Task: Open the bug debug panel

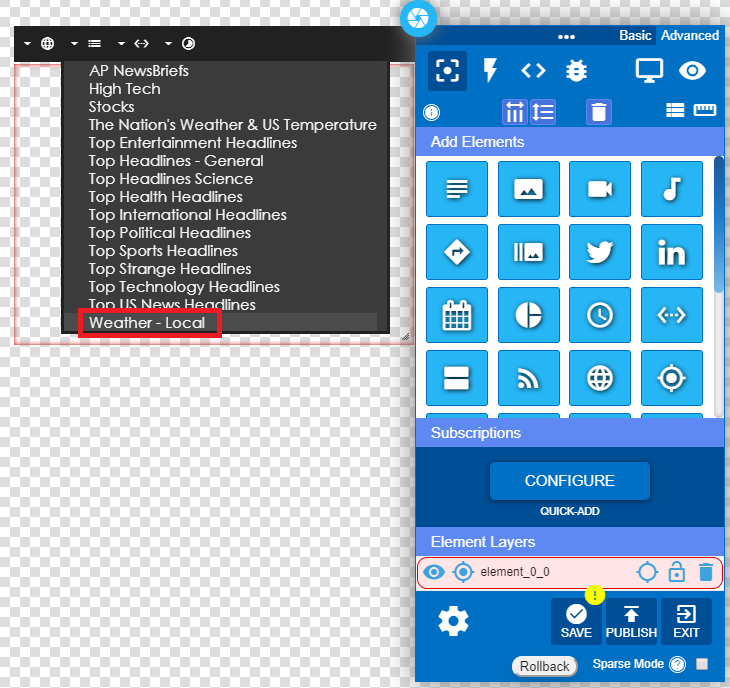Action: pos(577,70)
